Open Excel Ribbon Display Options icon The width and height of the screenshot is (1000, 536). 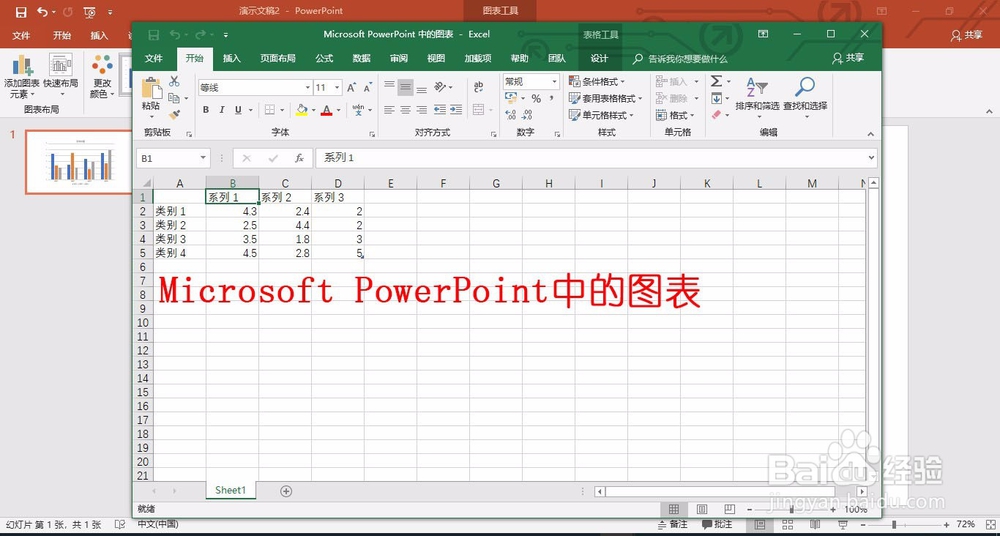(763, 34)
